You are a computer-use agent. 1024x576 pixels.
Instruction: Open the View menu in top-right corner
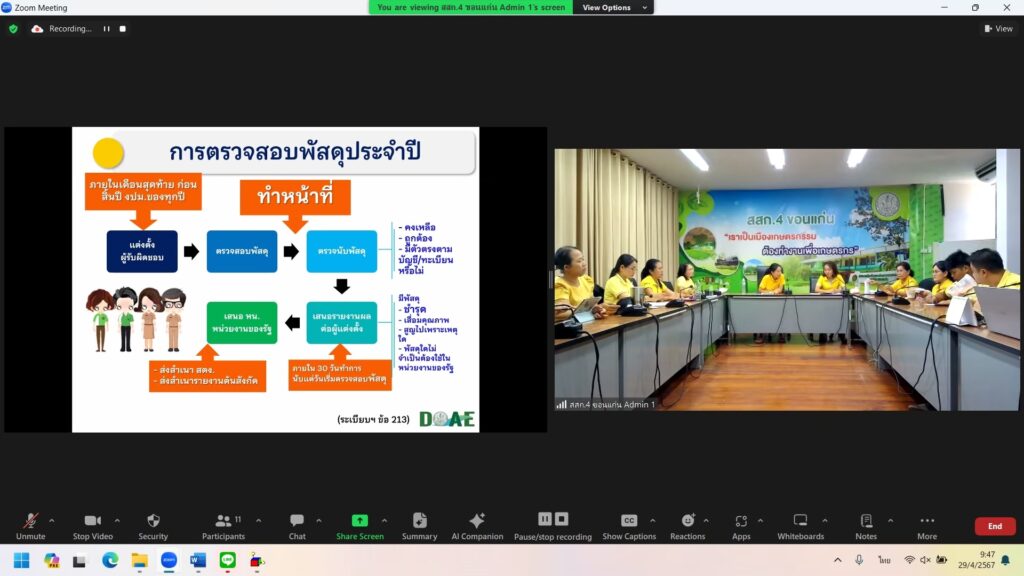click(x=998, y=28)
